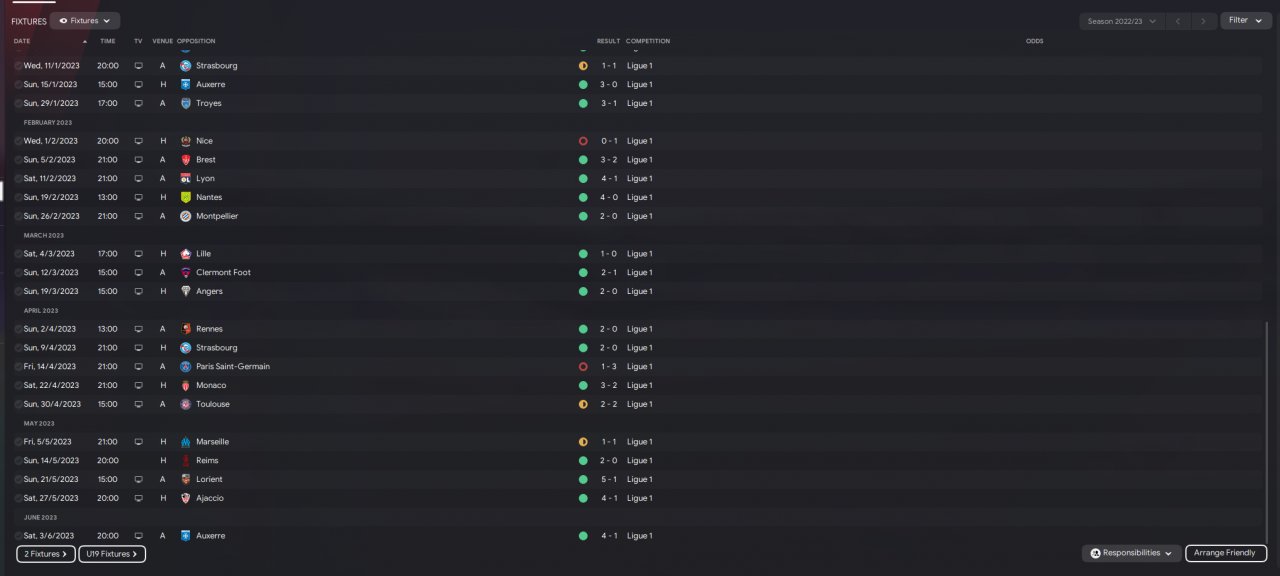
Task: Click the Lyon club logo
Action: (185, 179)
